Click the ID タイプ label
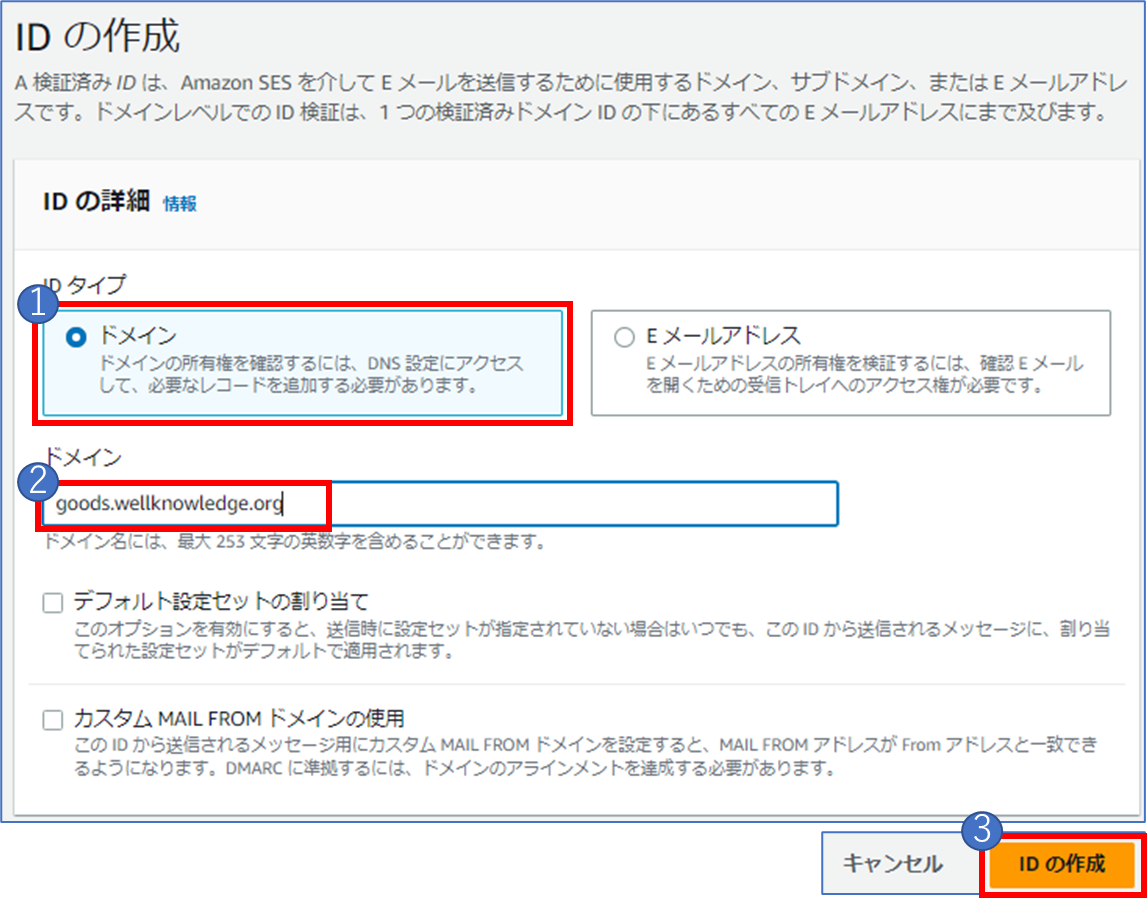This screenshot has height=898, width=1147. pos(84,286)
